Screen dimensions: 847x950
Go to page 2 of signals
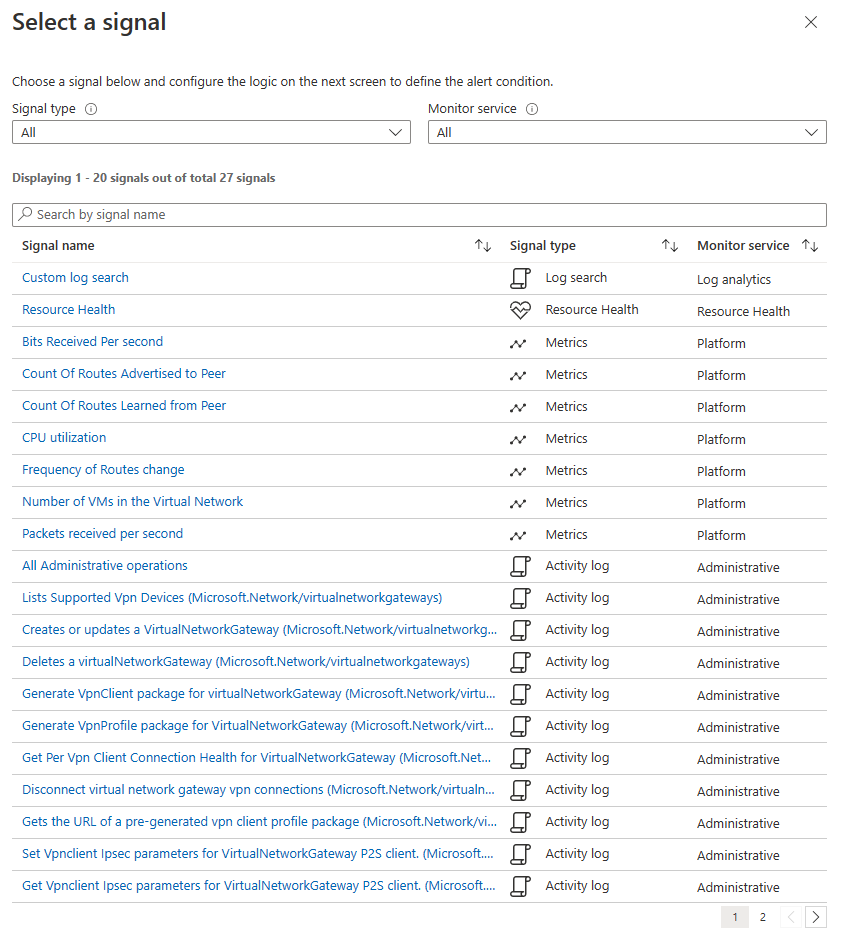pyautogui.click(x=763, y=916)
